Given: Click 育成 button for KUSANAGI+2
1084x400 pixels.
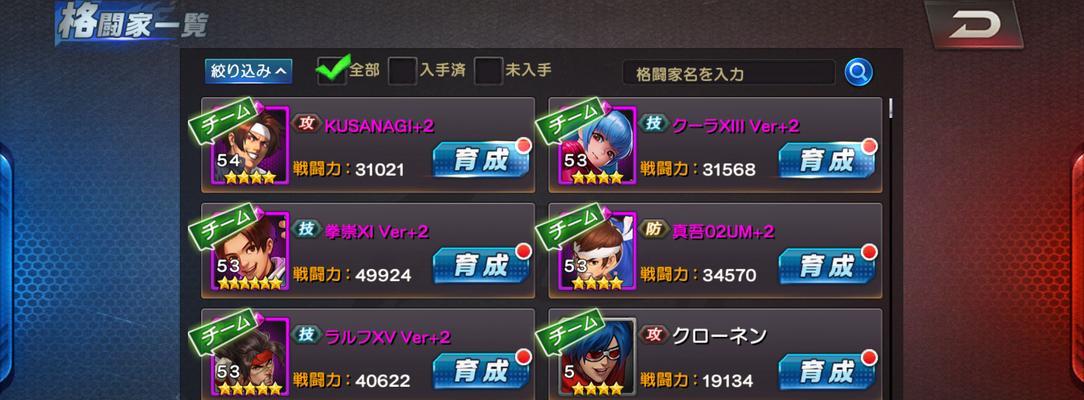Looking at the screenshot, I should [481, 160].
